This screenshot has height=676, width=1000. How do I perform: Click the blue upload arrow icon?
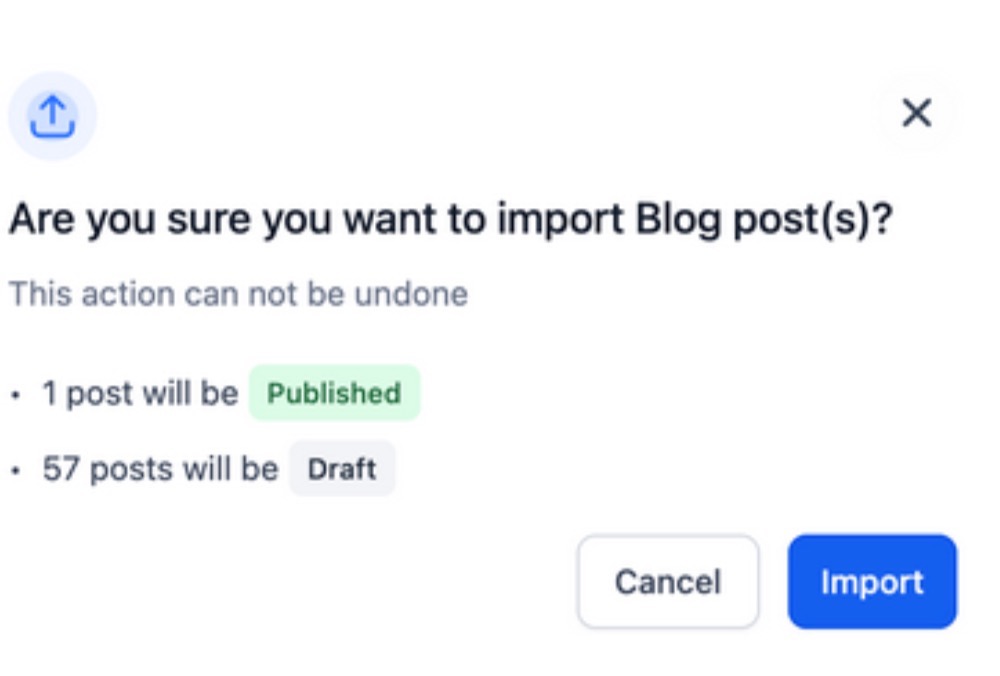pyautogui.click(x=52, y=116)
